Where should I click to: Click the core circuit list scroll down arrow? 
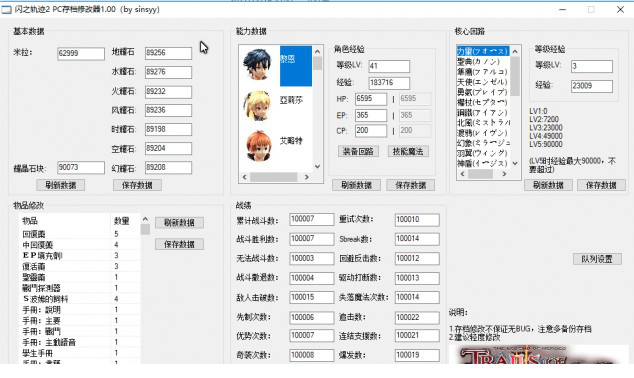click(515, 163)
